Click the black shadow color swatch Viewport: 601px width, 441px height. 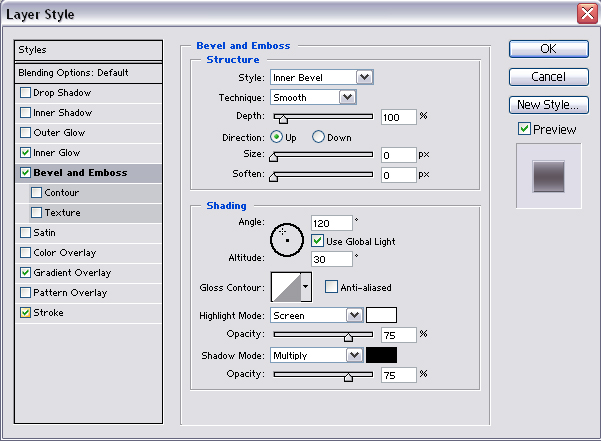pyautogui.click(x=381, y=354)
